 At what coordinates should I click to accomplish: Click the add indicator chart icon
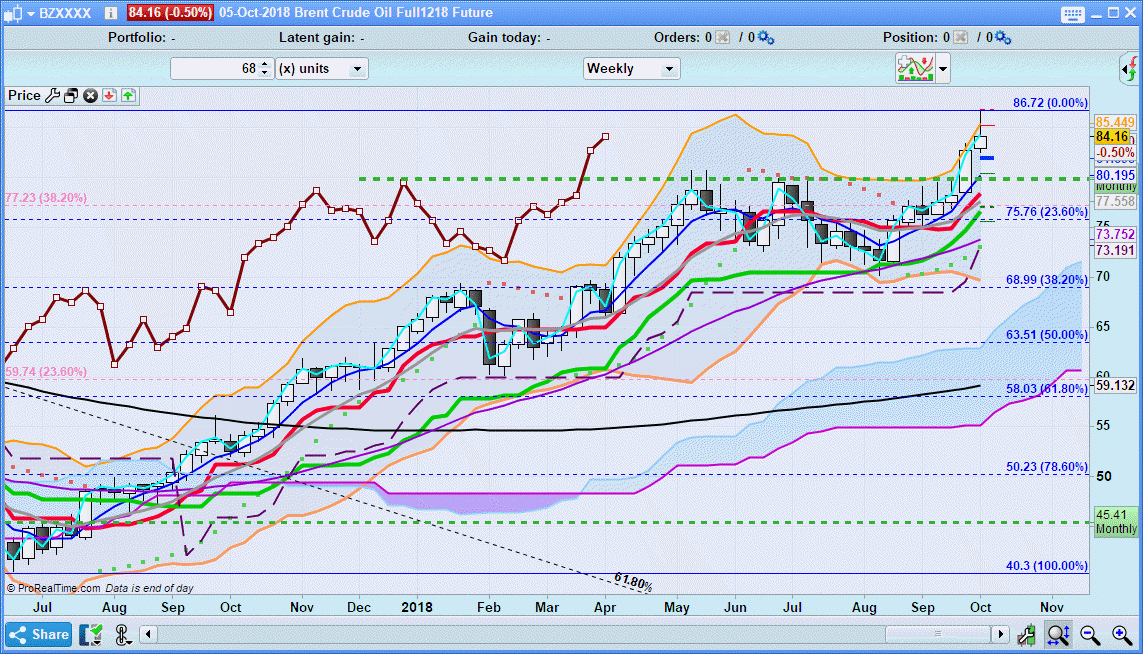916,69
